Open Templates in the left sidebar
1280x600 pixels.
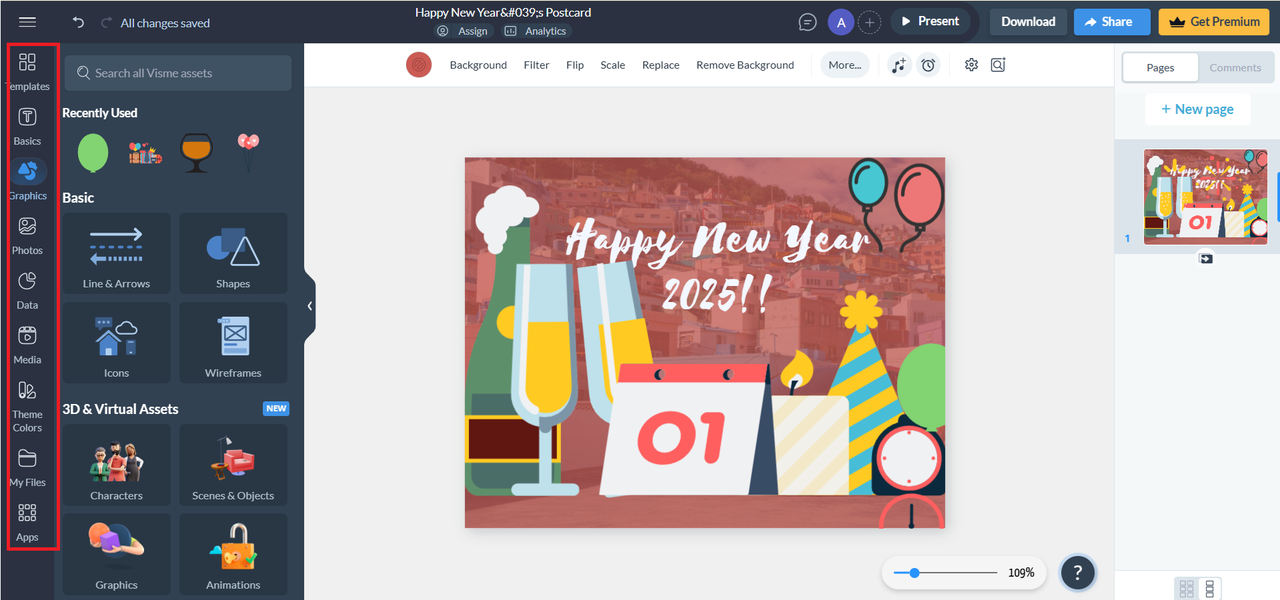point(28,72)
